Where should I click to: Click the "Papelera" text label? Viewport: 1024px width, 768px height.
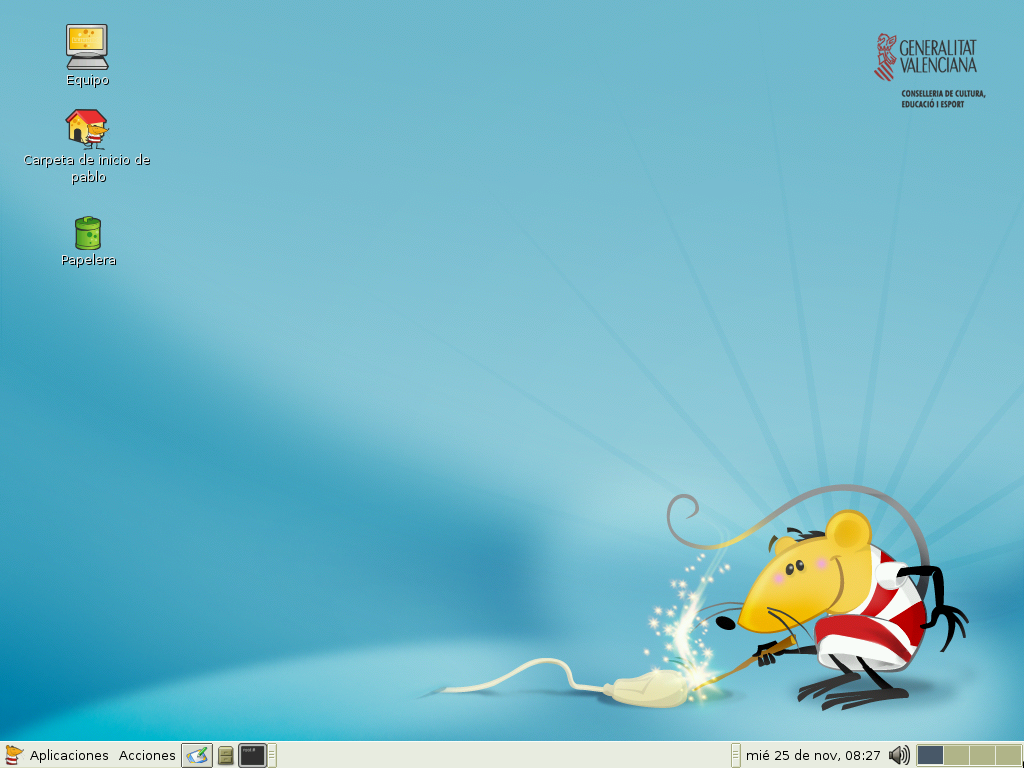click(88, 260)
